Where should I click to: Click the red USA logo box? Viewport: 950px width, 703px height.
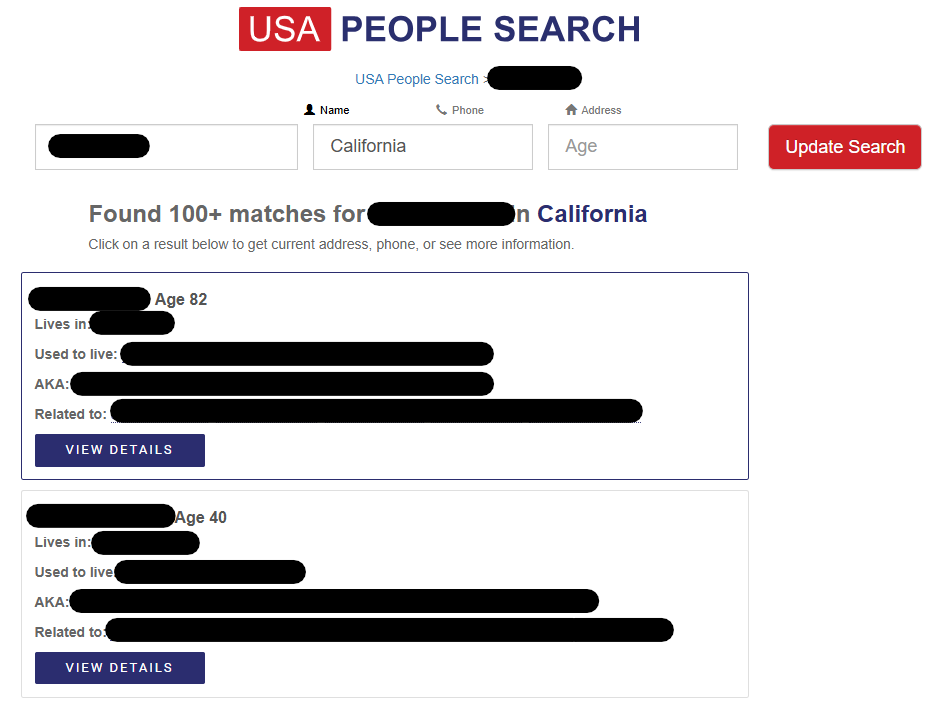(284, 29)
